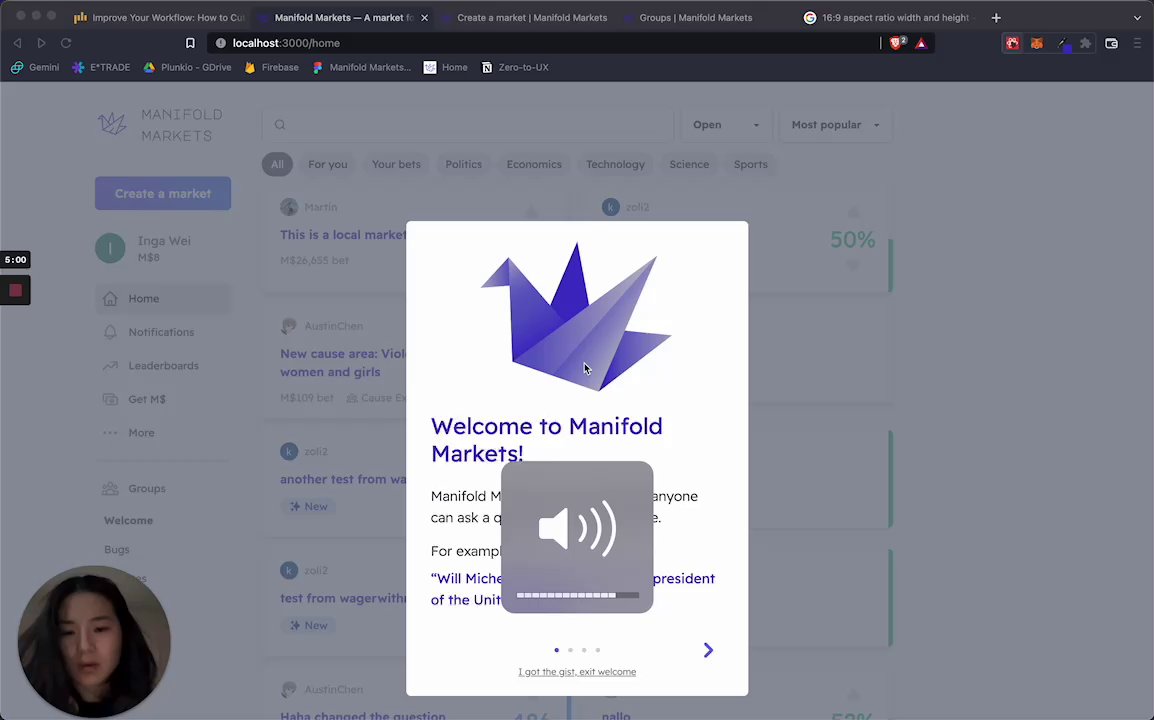Open the browser hamburger menu
Viewport: 1154px width, 720px height.
pyautogui.click(x=1137, y=43)
